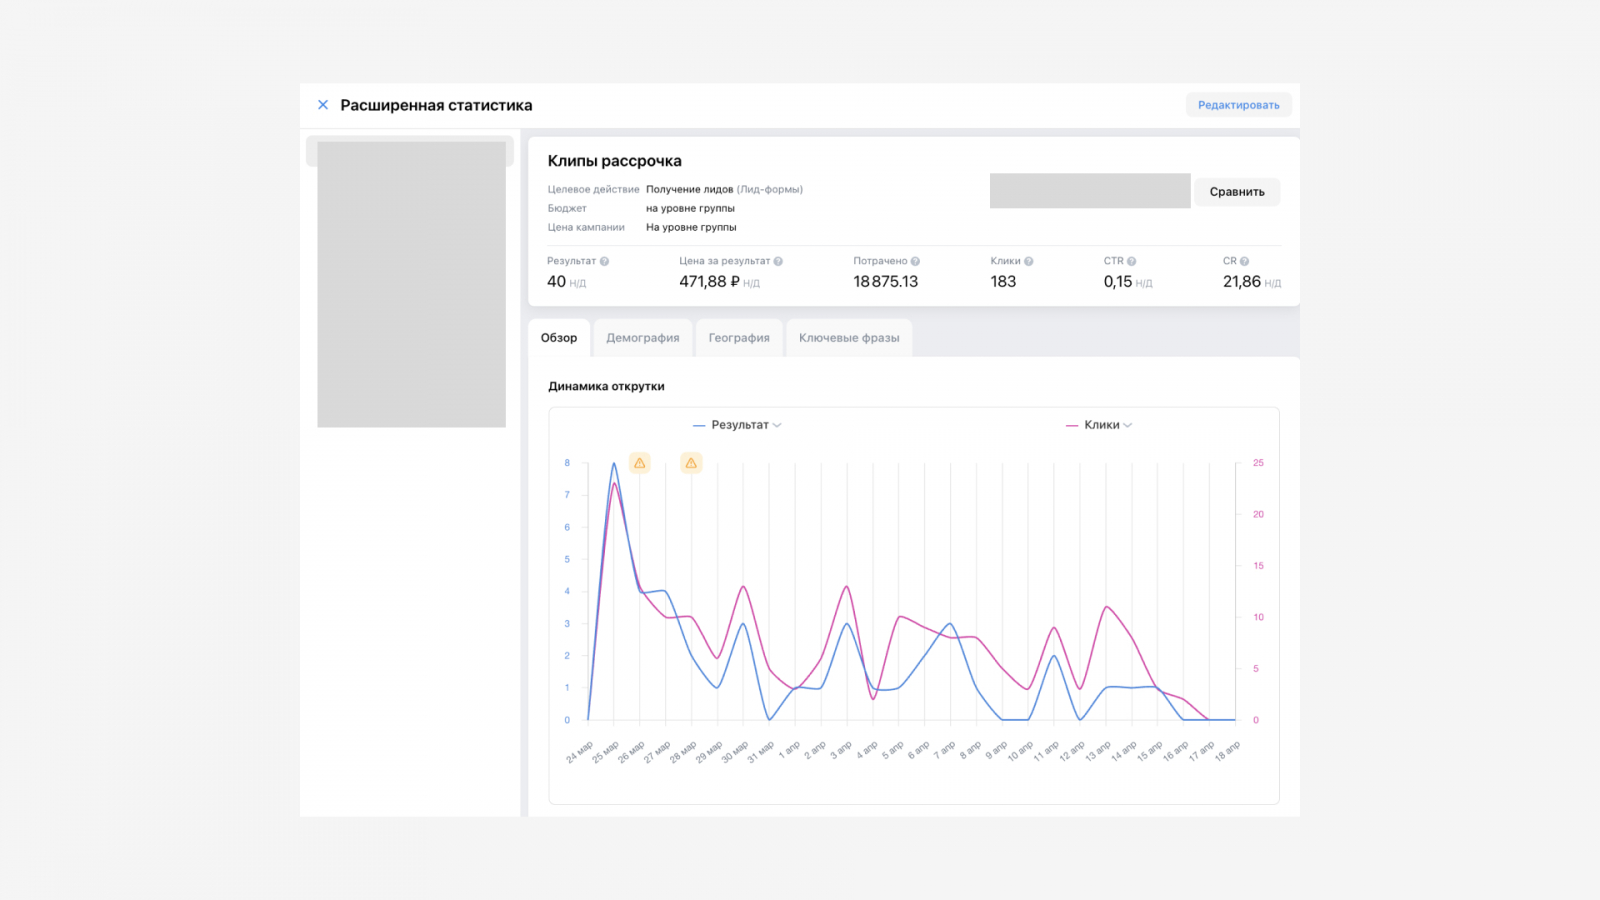Click second warning triangle marker on chart
Screen dimensions: 1600x900
691,463
